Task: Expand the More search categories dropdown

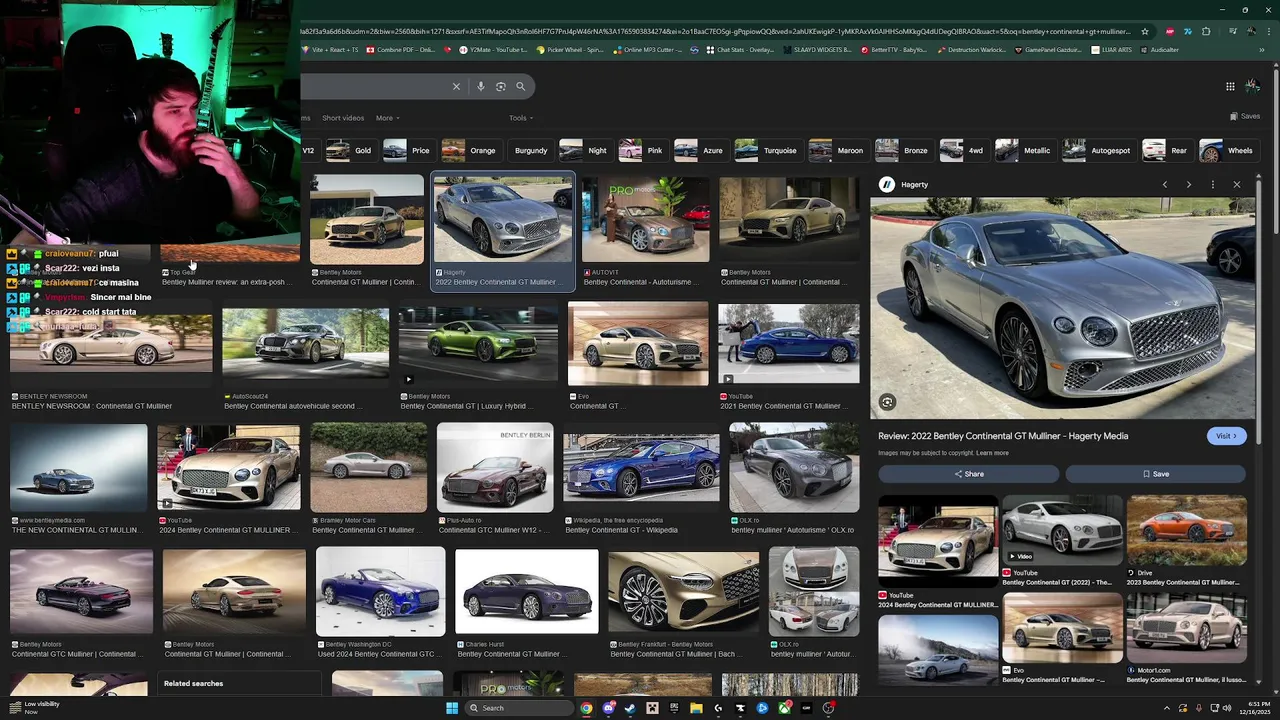Action: [387, 118]
